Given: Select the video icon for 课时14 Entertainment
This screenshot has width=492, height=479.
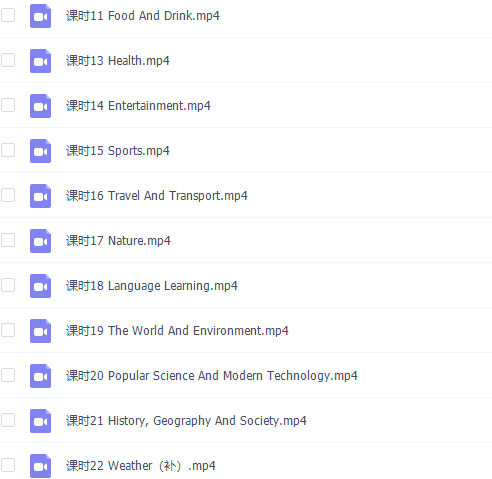Looking at the screenshot, I should click(40, 106).
